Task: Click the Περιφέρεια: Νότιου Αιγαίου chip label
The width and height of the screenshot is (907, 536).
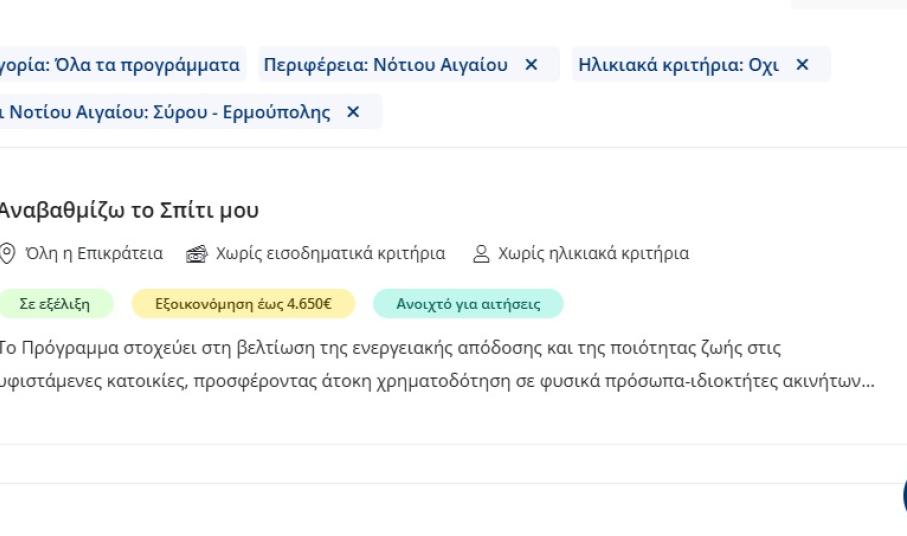Action: [x=385, y=65]
